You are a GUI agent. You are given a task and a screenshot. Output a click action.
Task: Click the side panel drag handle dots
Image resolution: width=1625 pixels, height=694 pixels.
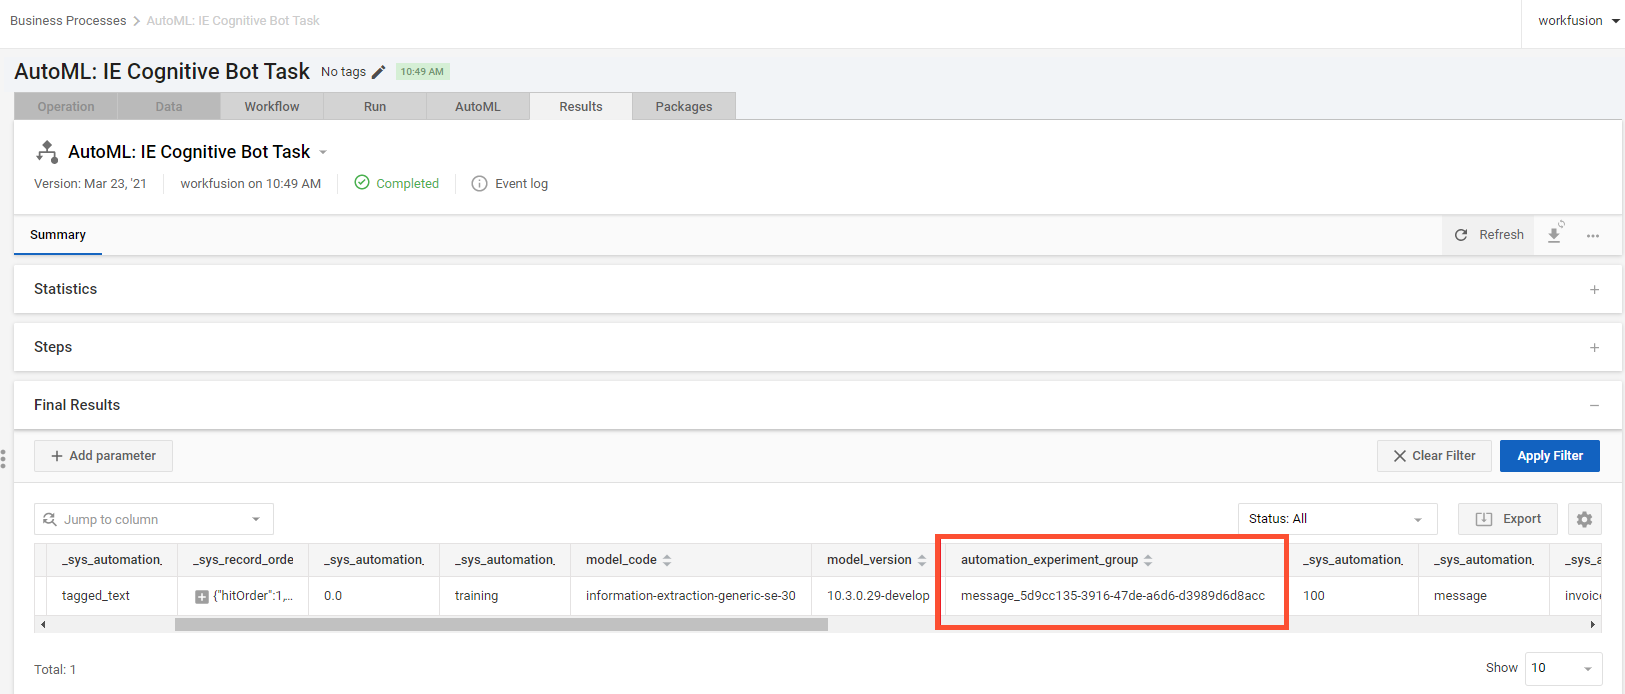point(4,459)
